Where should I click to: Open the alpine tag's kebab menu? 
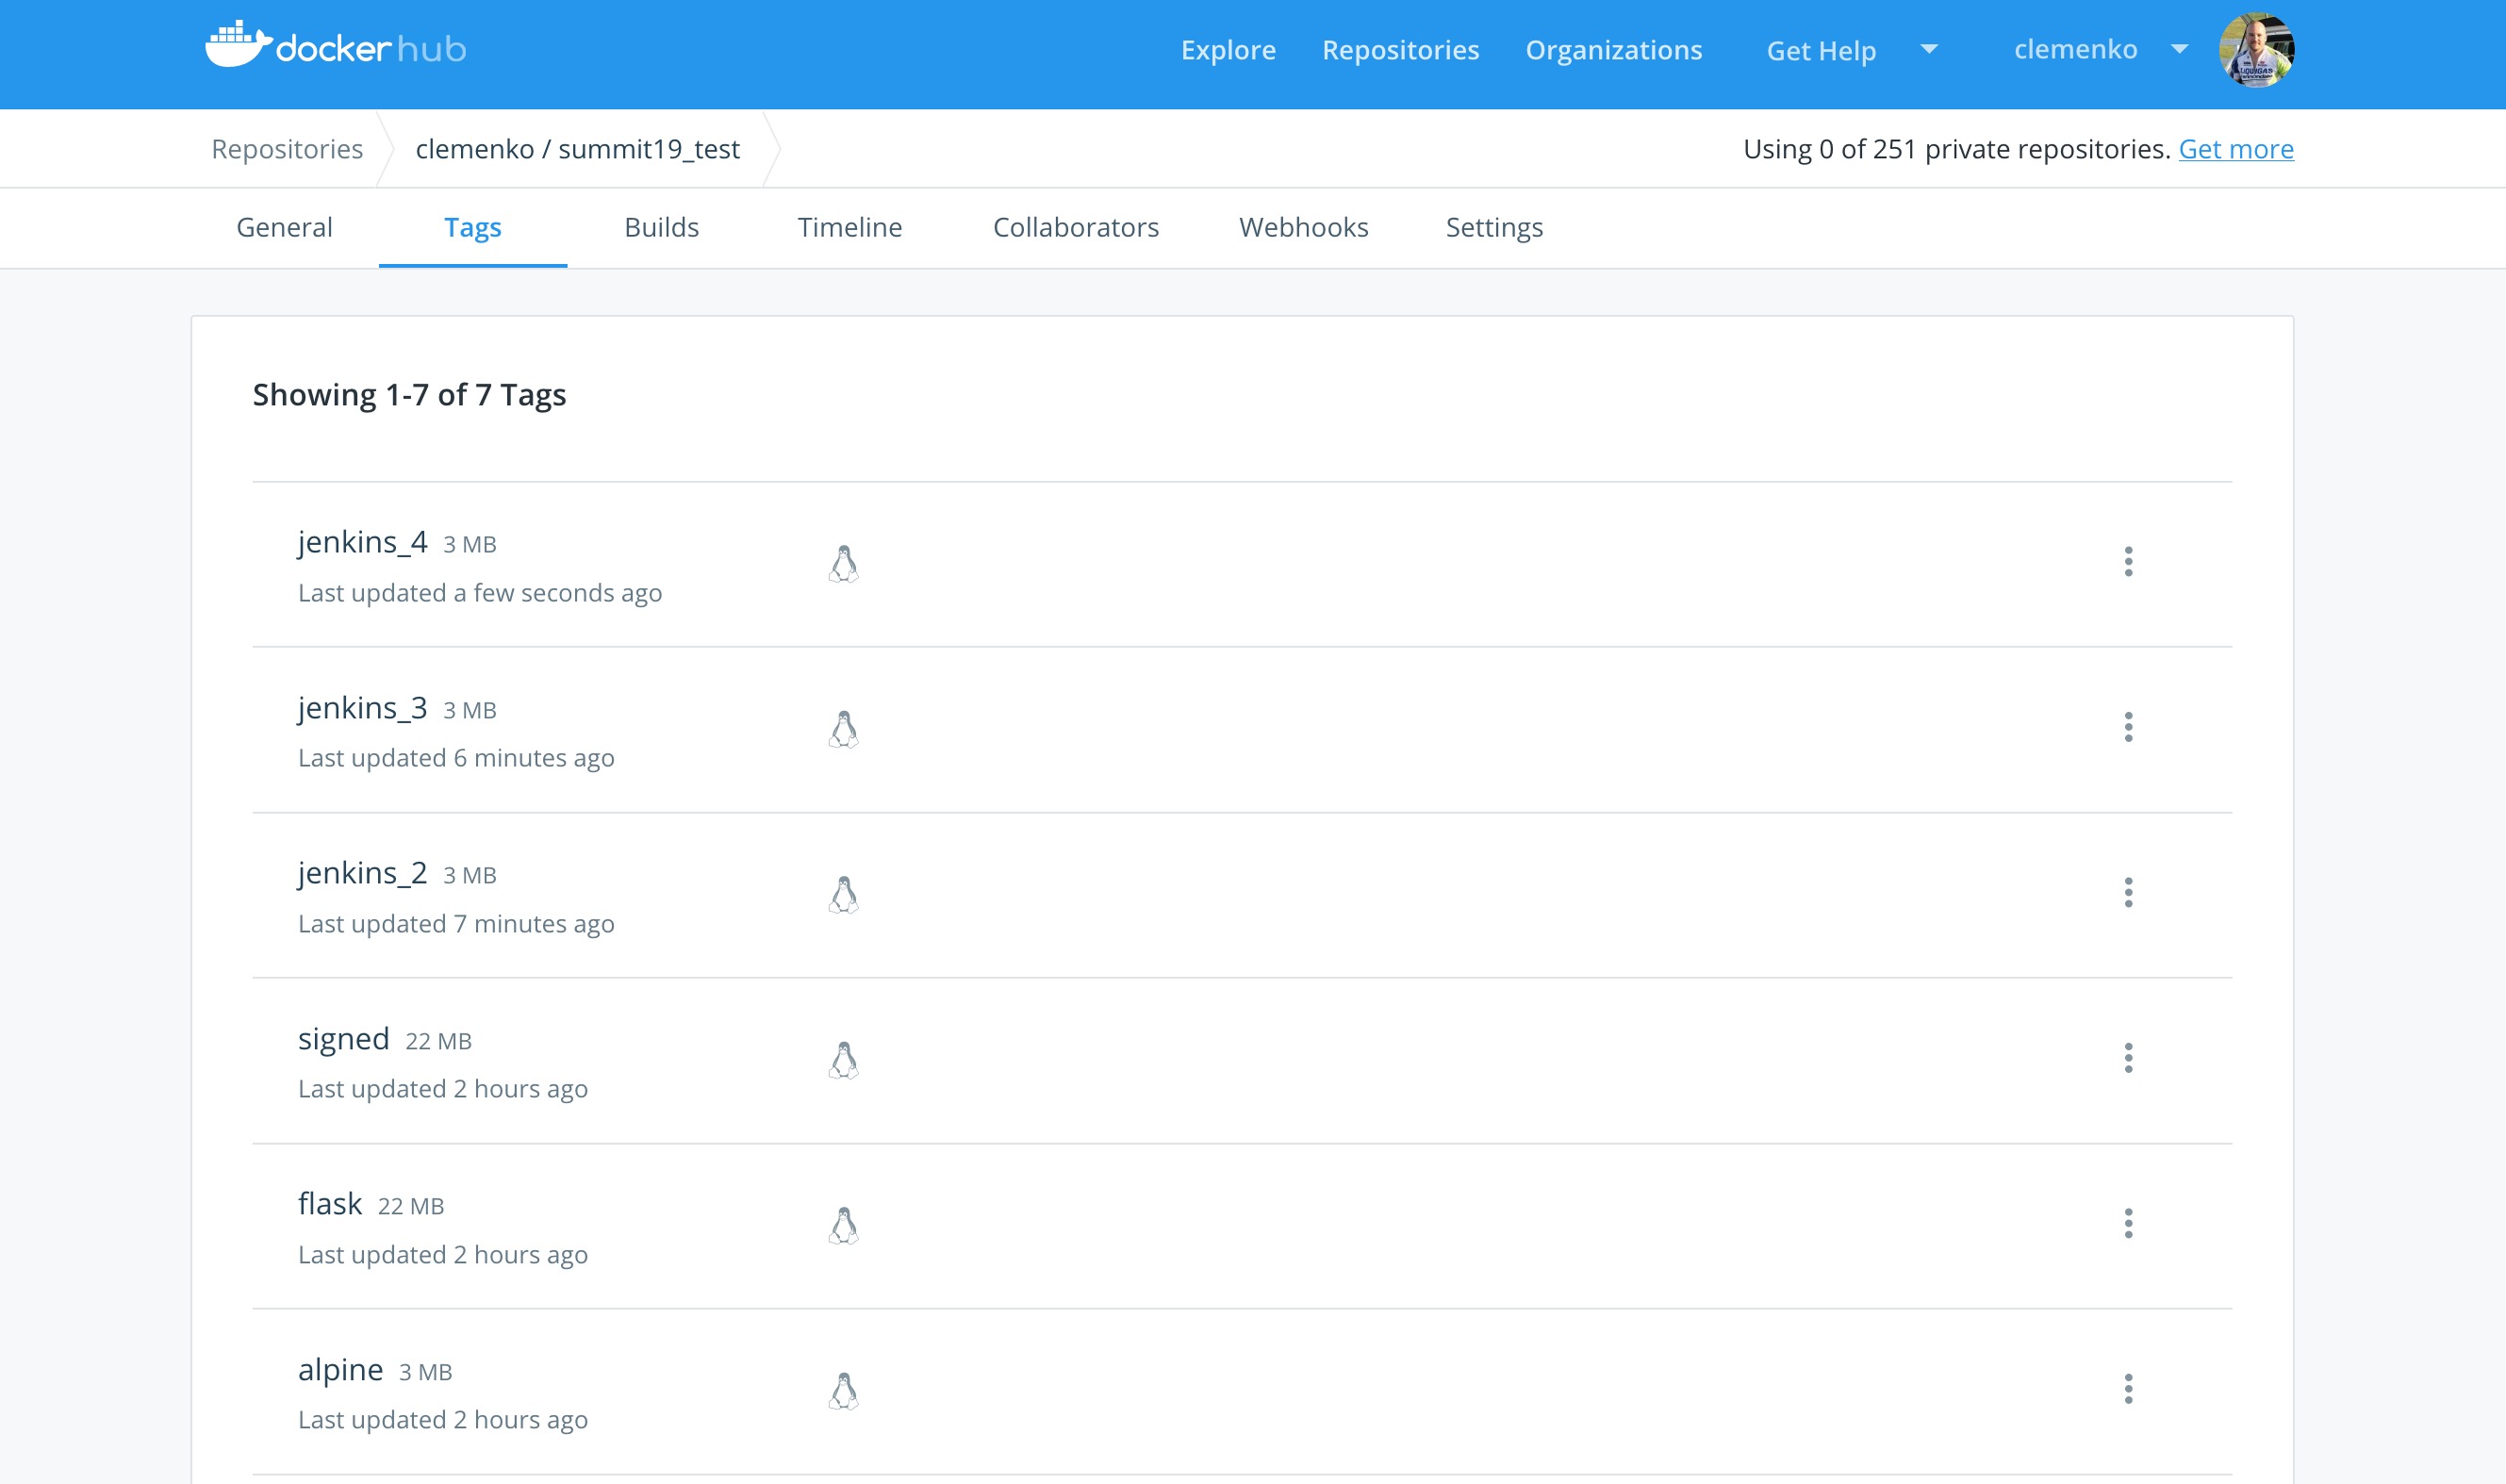2128,1388
